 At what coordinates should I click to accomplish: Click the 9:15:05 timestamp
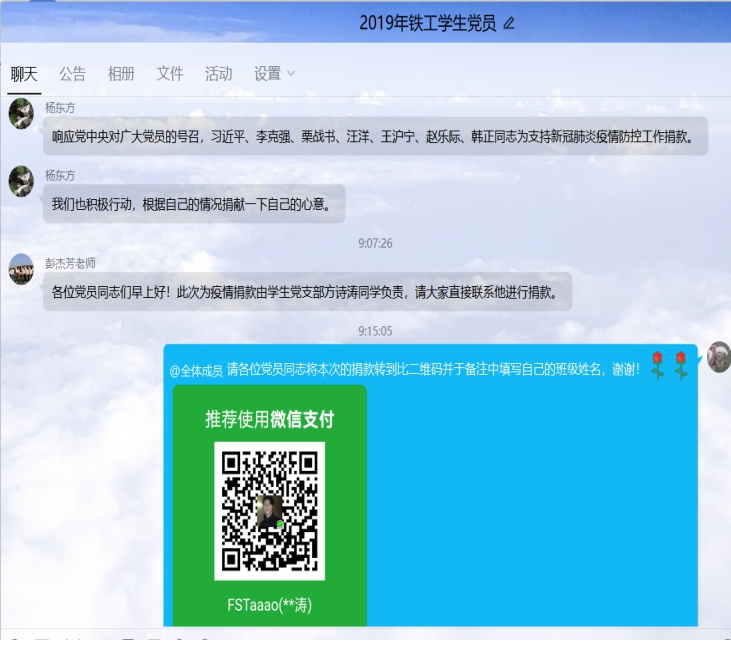tap(375, 331)
